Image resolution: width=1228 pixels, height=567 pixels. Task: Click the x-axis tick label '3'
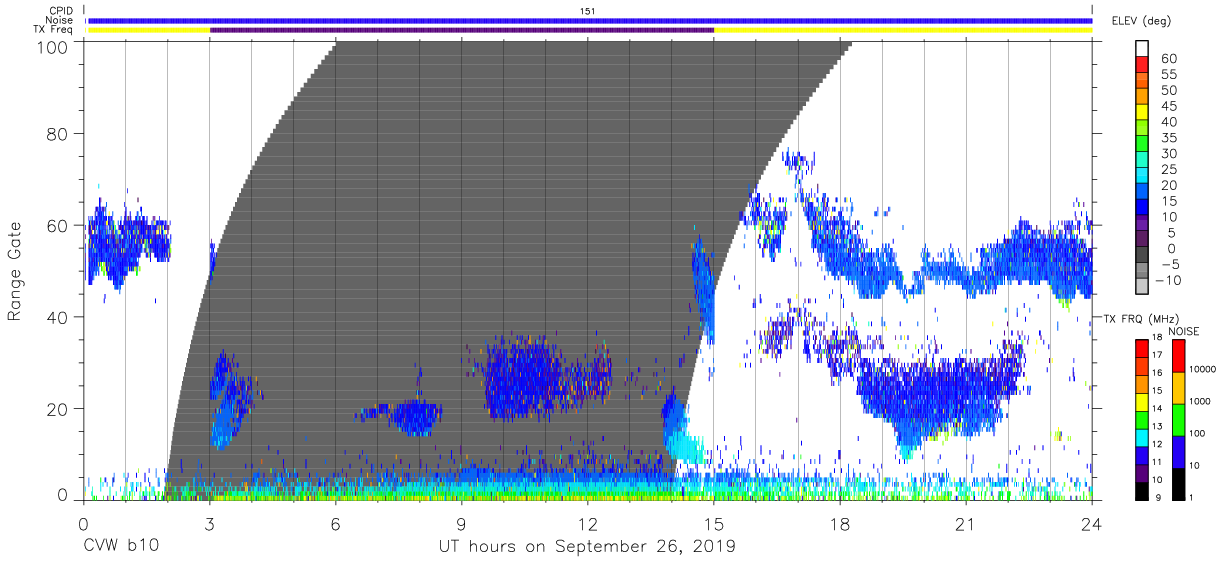(x=209, y=523)
